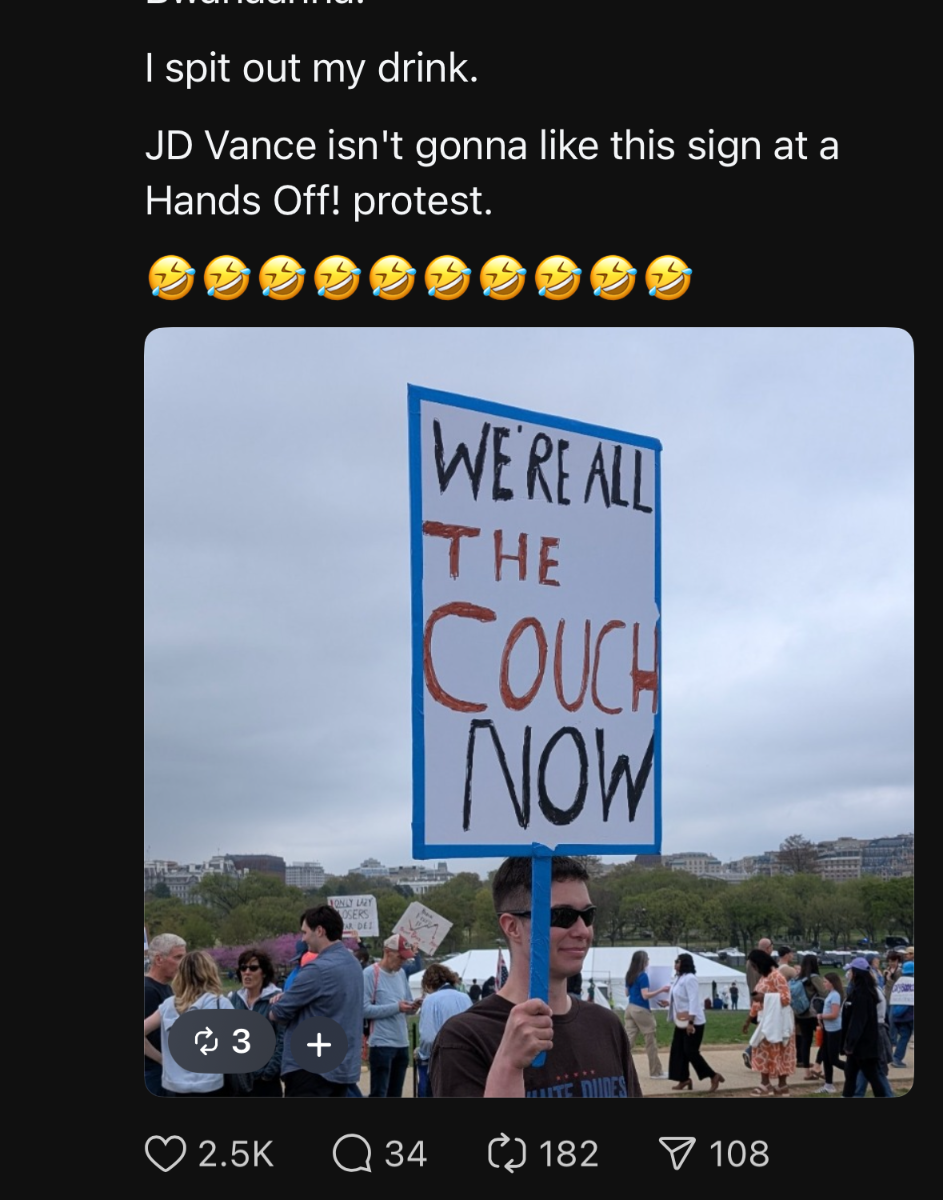Viewport: 943px width, 1200px height.
Task: Click the plus icon overlaid on the photo
Action: click(x=319, y=1045)
